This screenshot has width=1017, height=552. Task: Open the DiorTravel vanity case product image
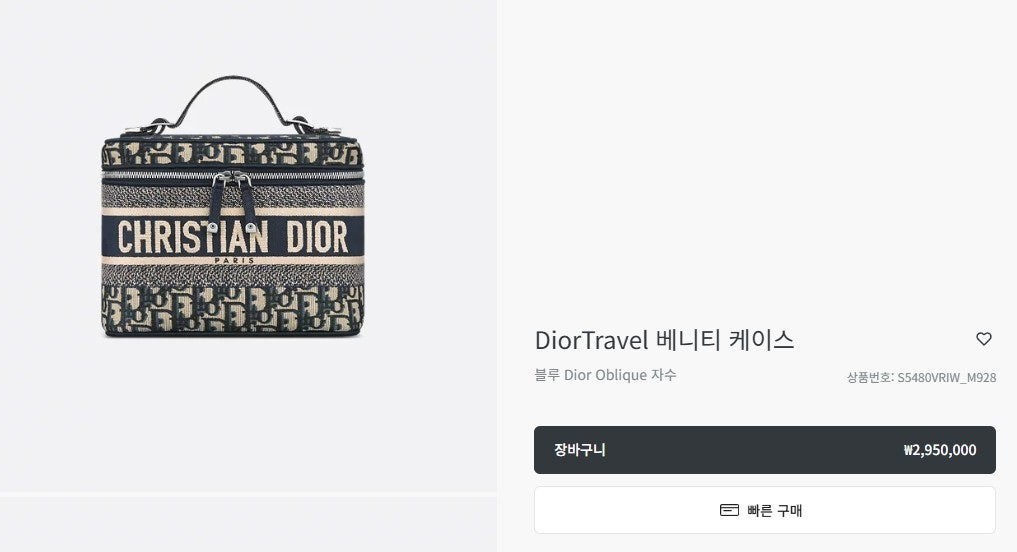tap(232, 207)
